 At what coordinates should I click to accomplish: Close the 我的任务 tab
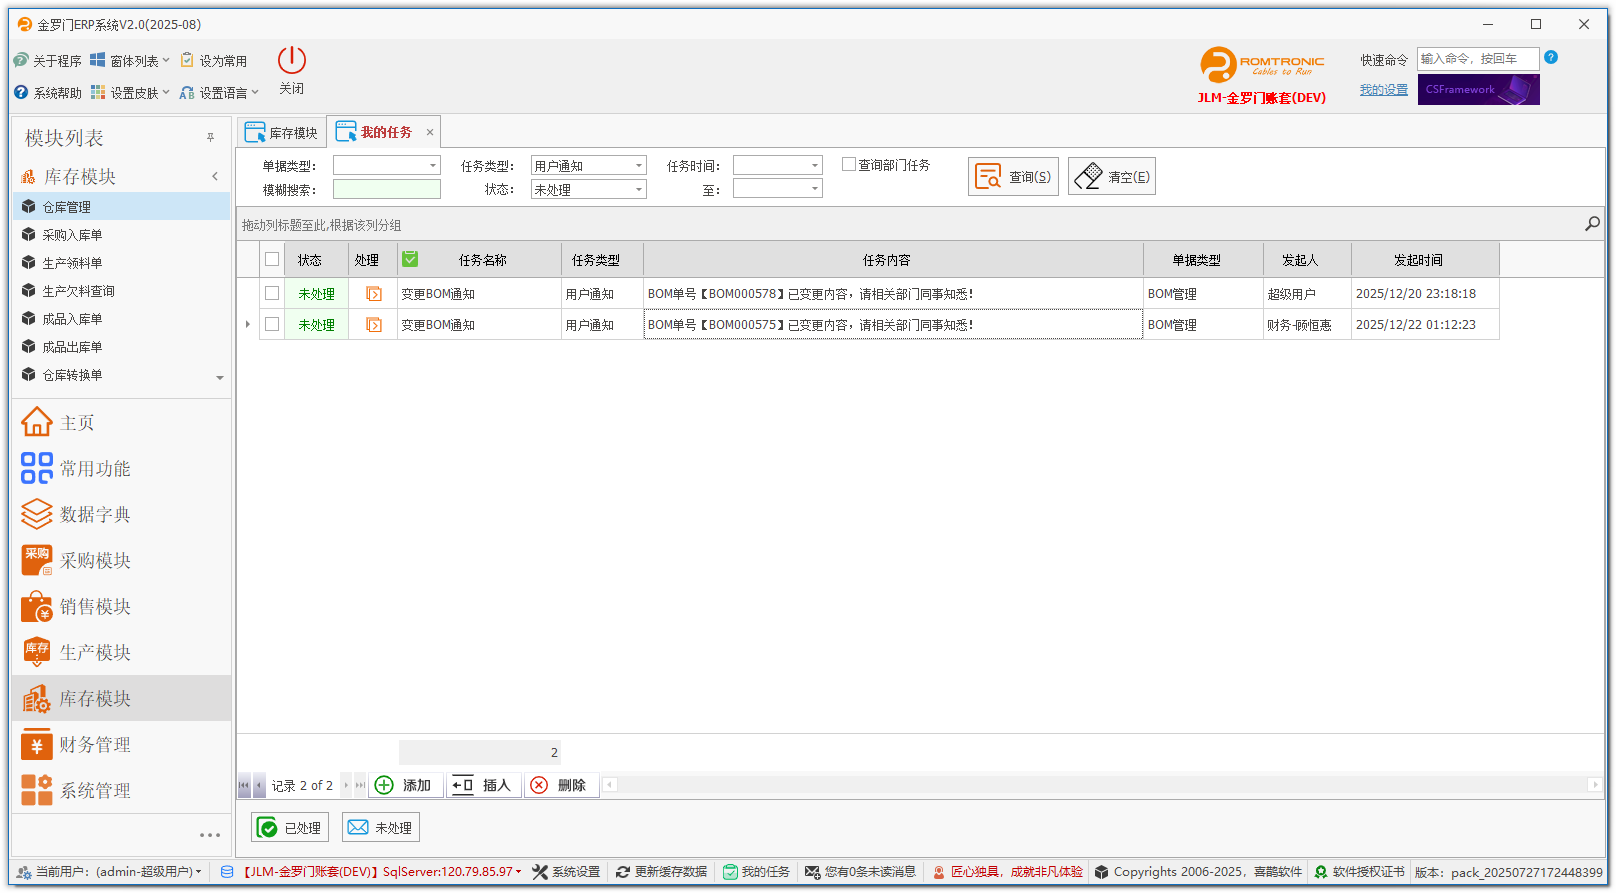pos(430,132)
